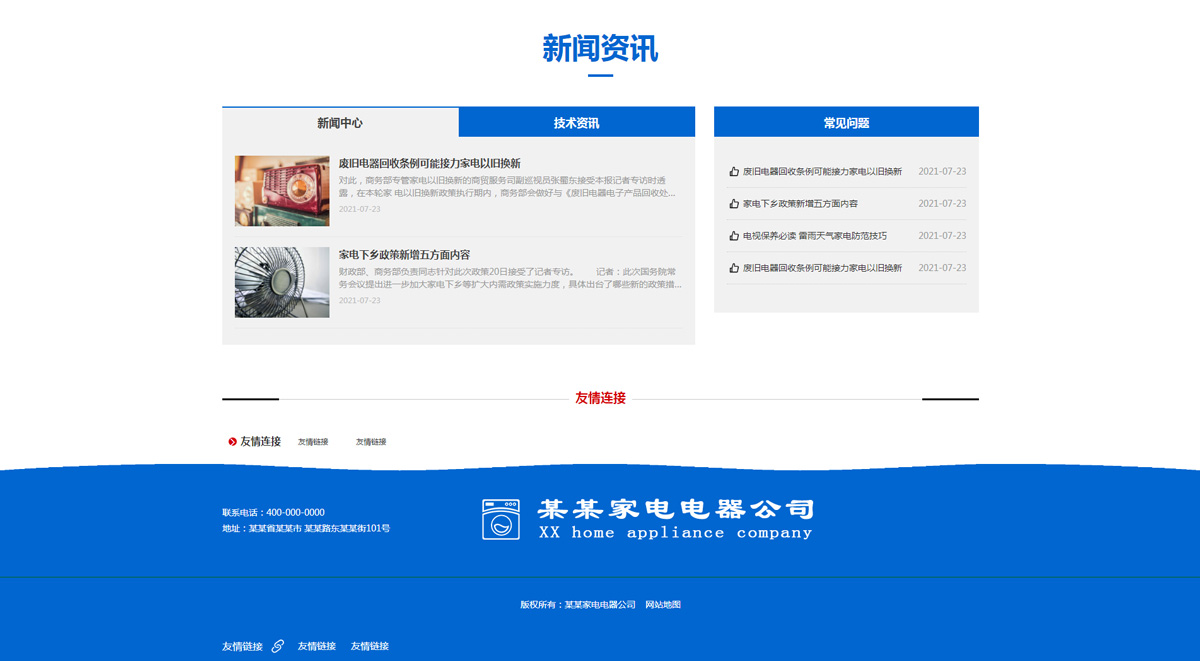Click last 友情链接 link in bottom footer row
Image resolution: width=1200 pixels, height=661 pixels.
click(369, 646)
